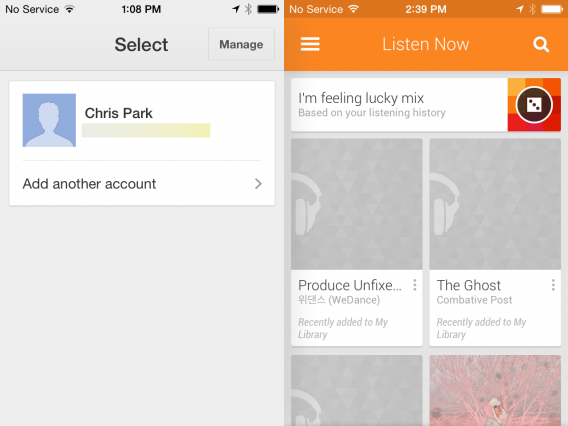The width and height of the screenshot is (568, 426).
Task: Select the Chris Park account
Action: point(142,120)
